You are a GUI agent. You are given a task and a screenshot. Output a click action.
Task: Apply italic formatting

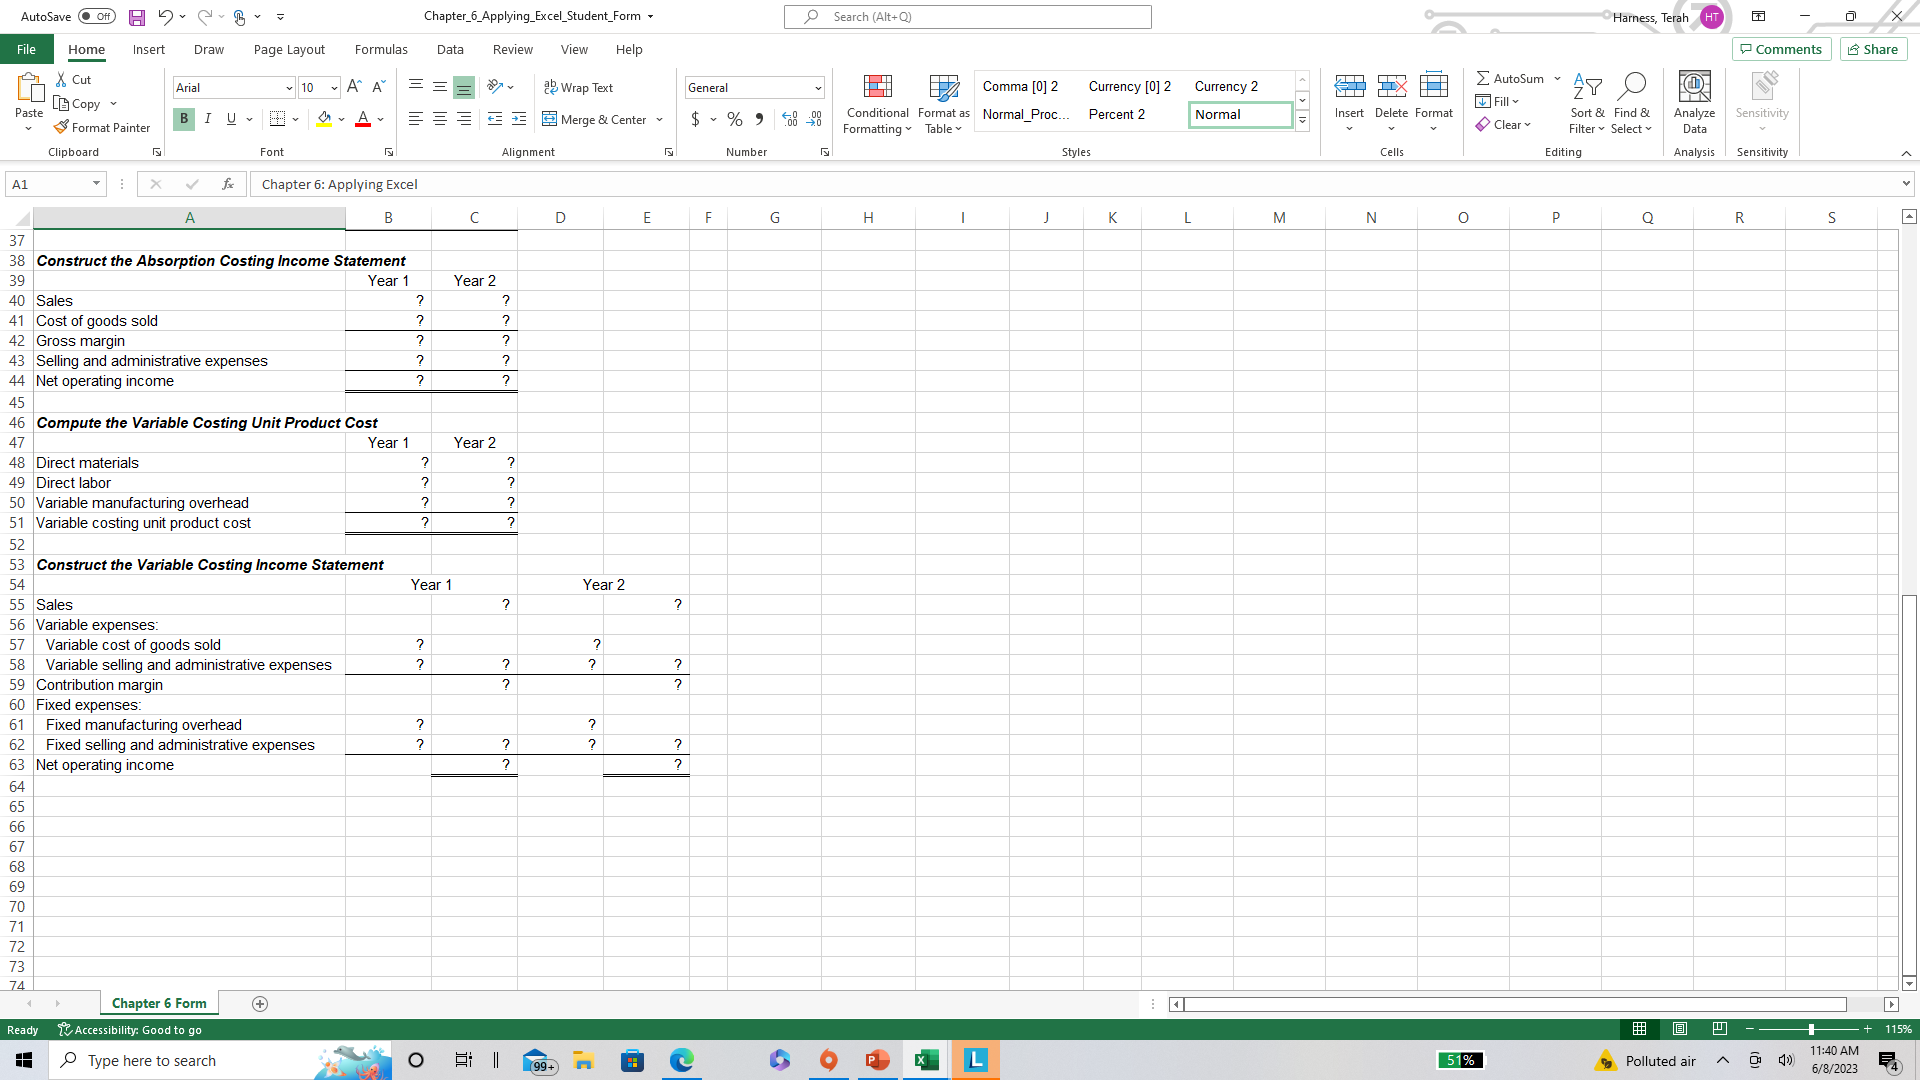coord(208,119)
